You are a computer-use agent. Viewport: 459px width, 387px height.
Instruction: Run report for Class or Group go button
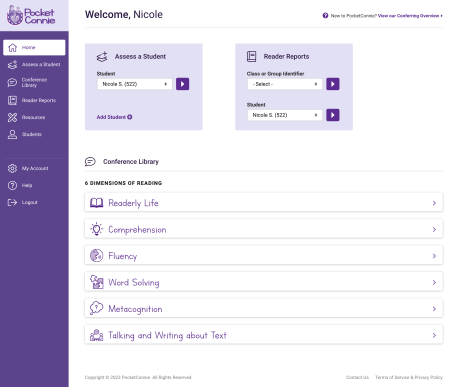(333, 84)
